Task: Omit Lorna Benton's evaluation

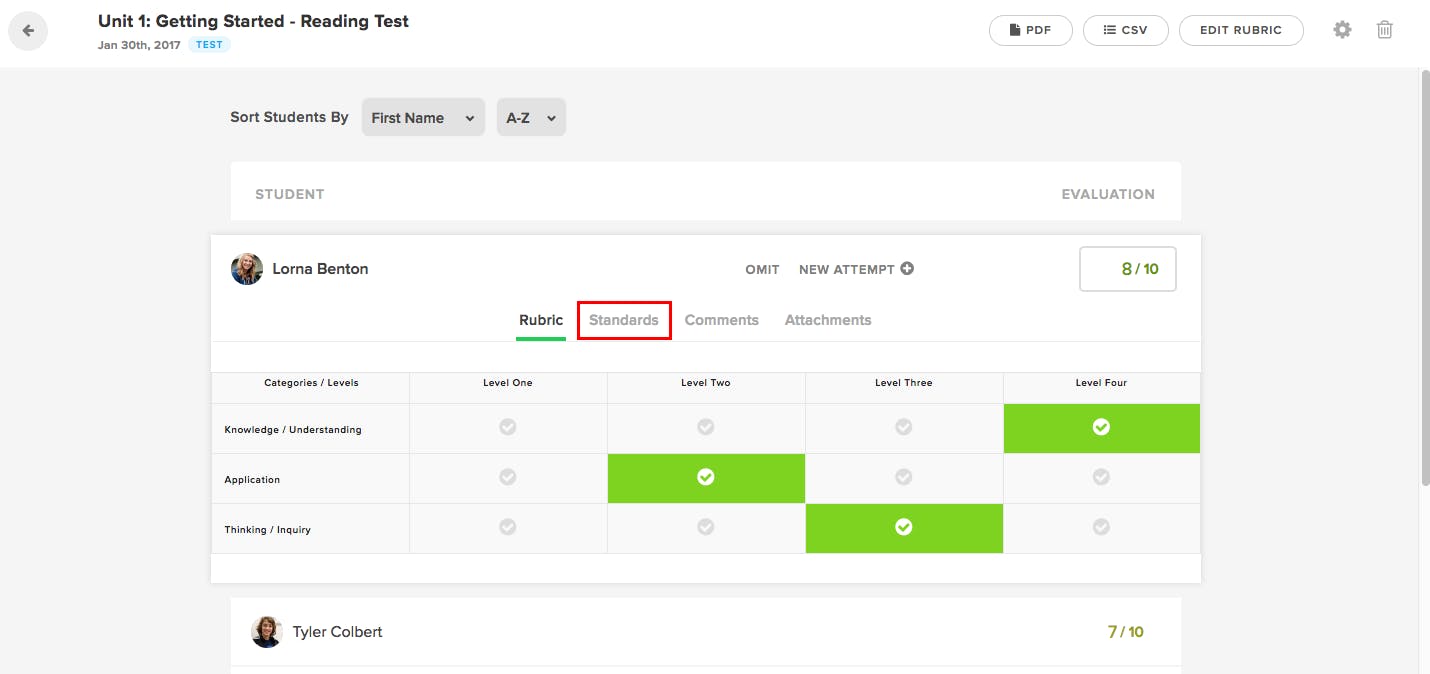Action: tap(762, 269)
